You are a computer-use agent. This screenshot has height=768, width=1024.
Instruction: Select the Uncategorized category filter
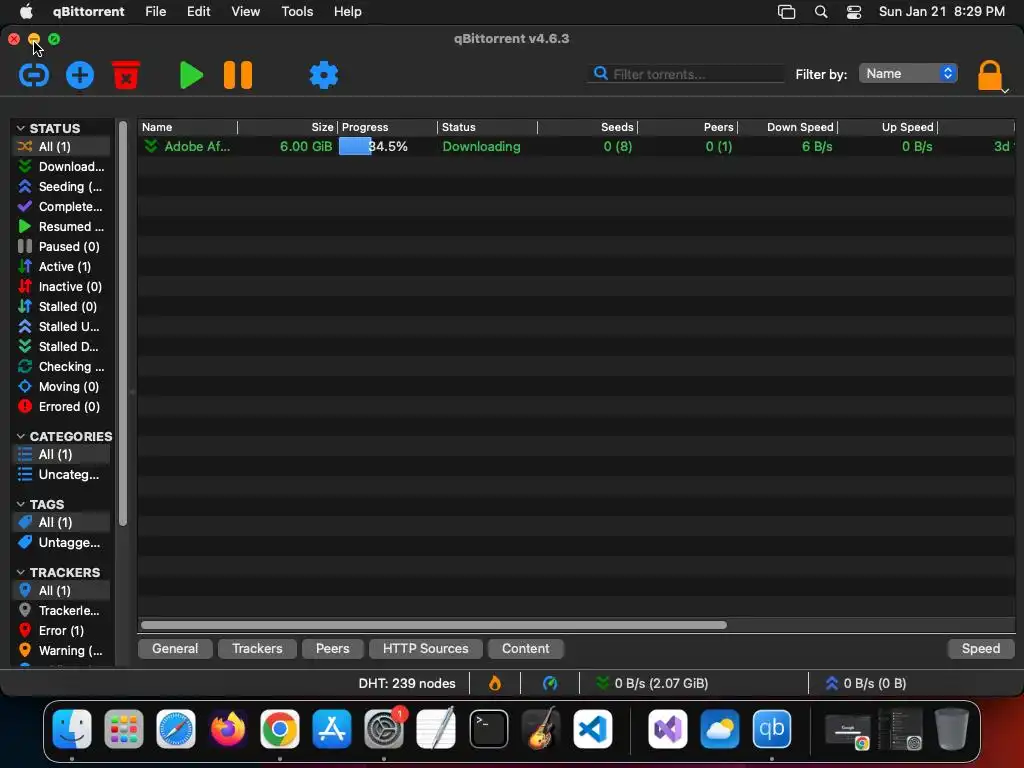(62, 475)
